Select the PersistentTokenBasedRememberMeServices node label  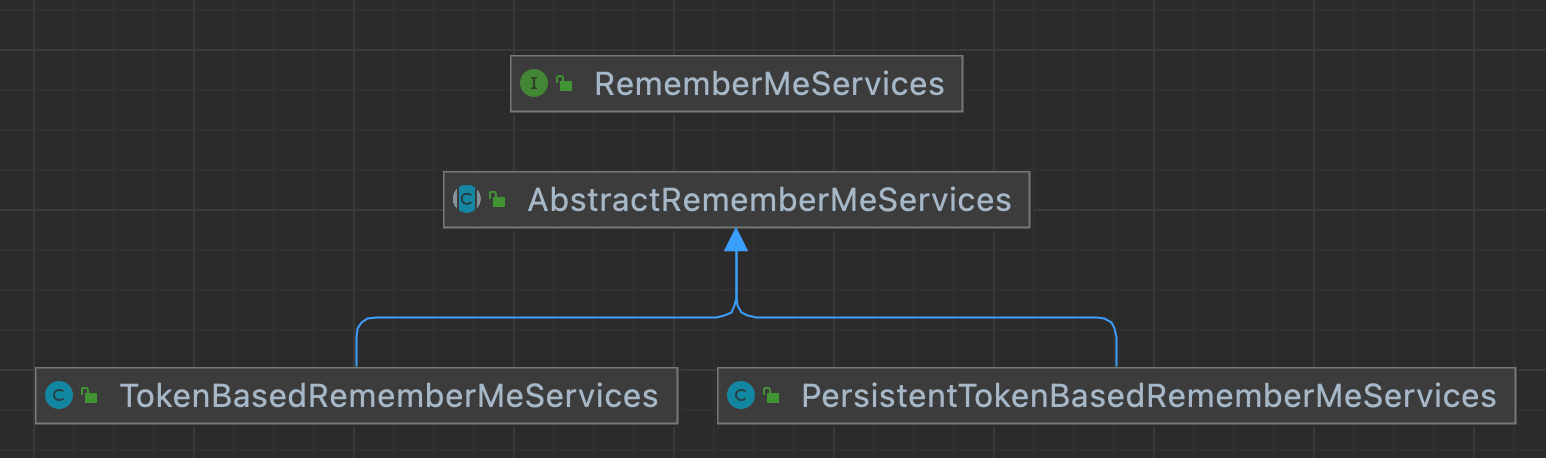pyautogui.click(x=1148, y=396)
